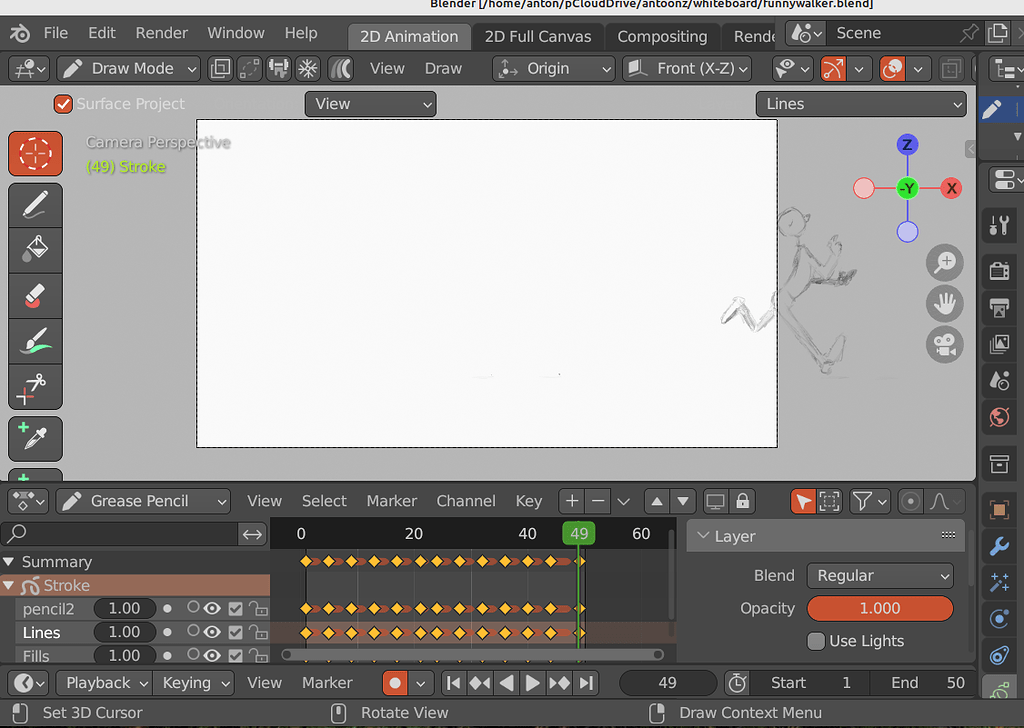The width and height of the screenshot is (1024, 728).
Task: Click the remove layer minus button
Action: click(598, 501)
